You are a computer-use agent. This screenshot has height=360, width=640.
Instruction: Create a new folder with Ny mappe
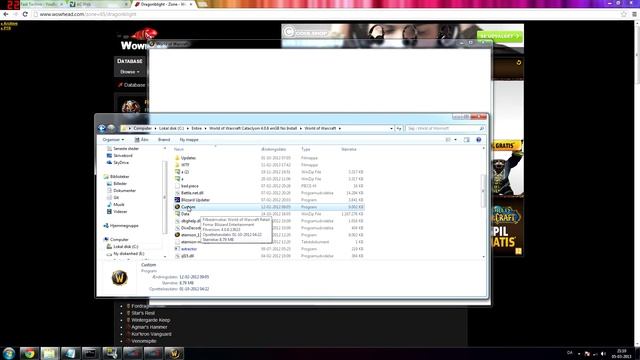coord(189,140)
